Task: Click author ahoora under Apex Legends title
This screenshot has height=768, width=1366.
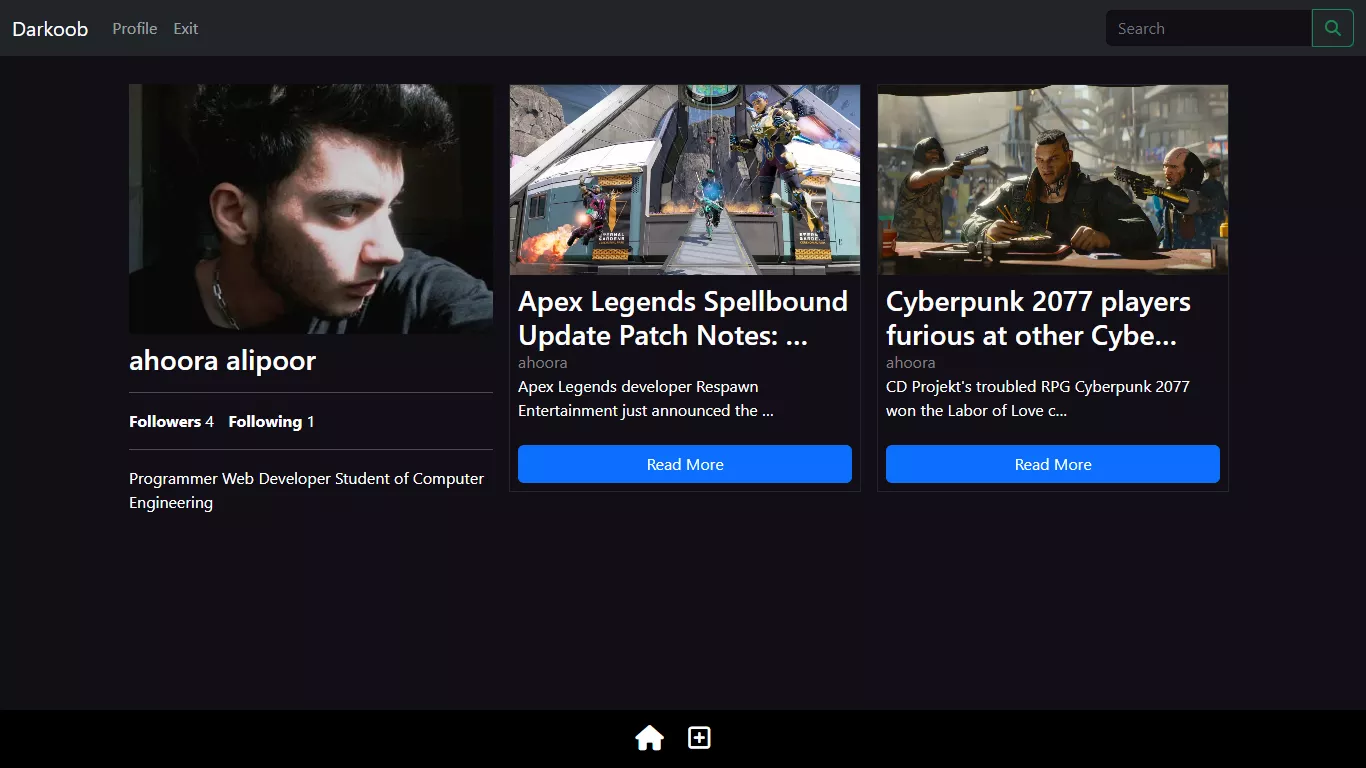Action: click(x=543, y=362)
